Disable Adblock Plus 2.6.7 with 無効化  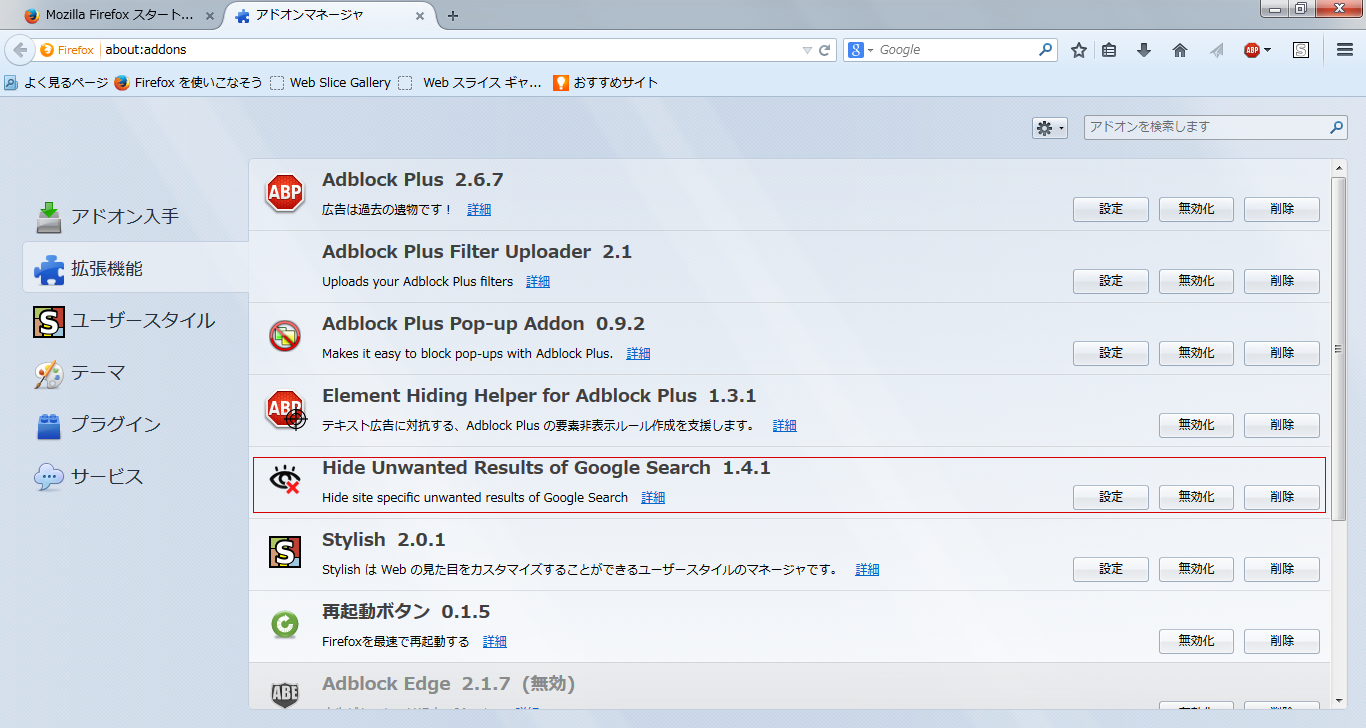click(1196, 209)
